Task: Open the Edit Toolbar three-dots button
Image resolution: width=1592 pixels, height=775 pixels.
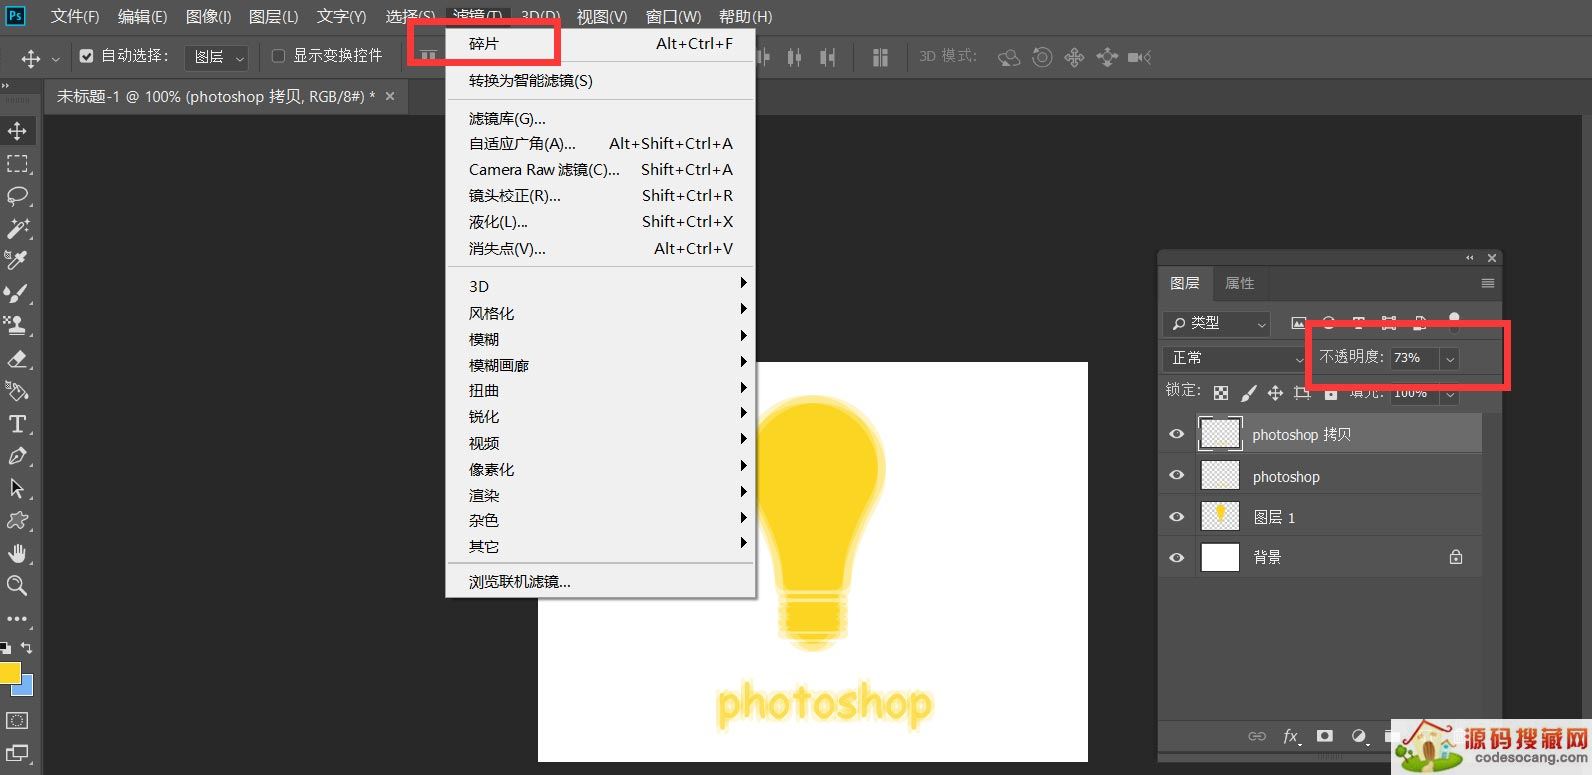Action: click(x=17, y=619)
